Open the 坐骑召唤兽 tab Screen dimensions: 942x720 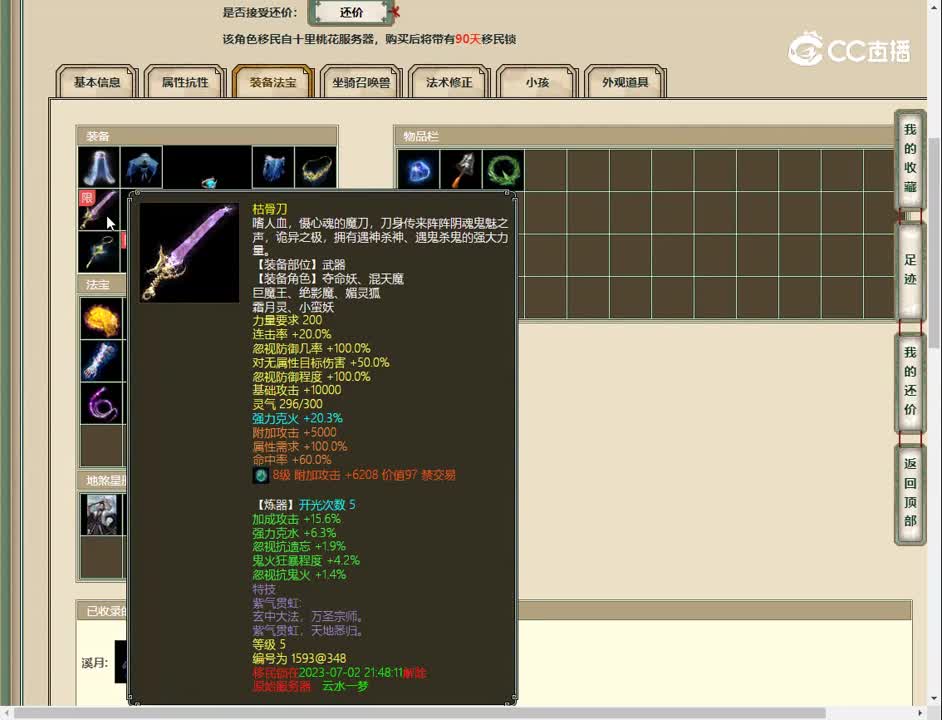(360, 83)
